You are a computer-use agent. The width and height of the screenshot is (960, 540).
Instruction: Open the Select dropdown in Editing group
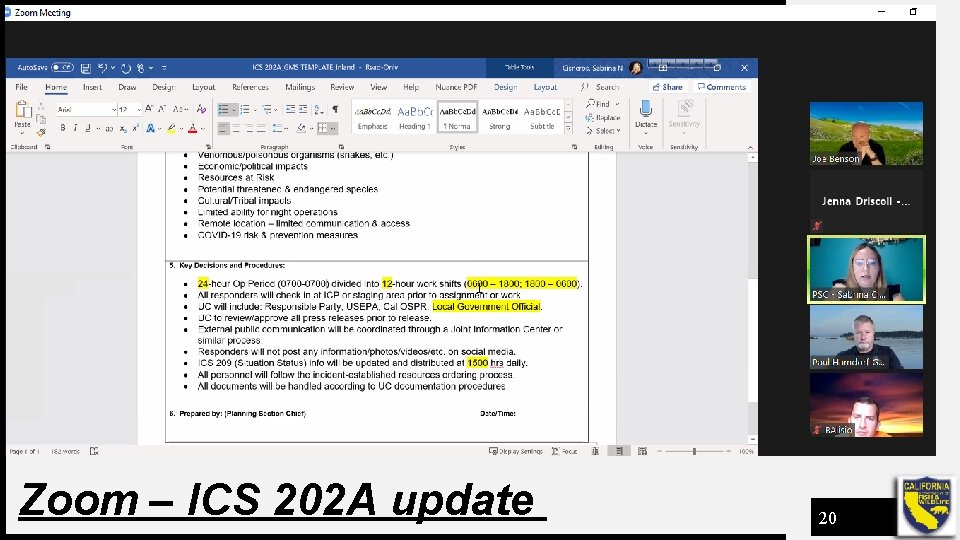[602, 131]
